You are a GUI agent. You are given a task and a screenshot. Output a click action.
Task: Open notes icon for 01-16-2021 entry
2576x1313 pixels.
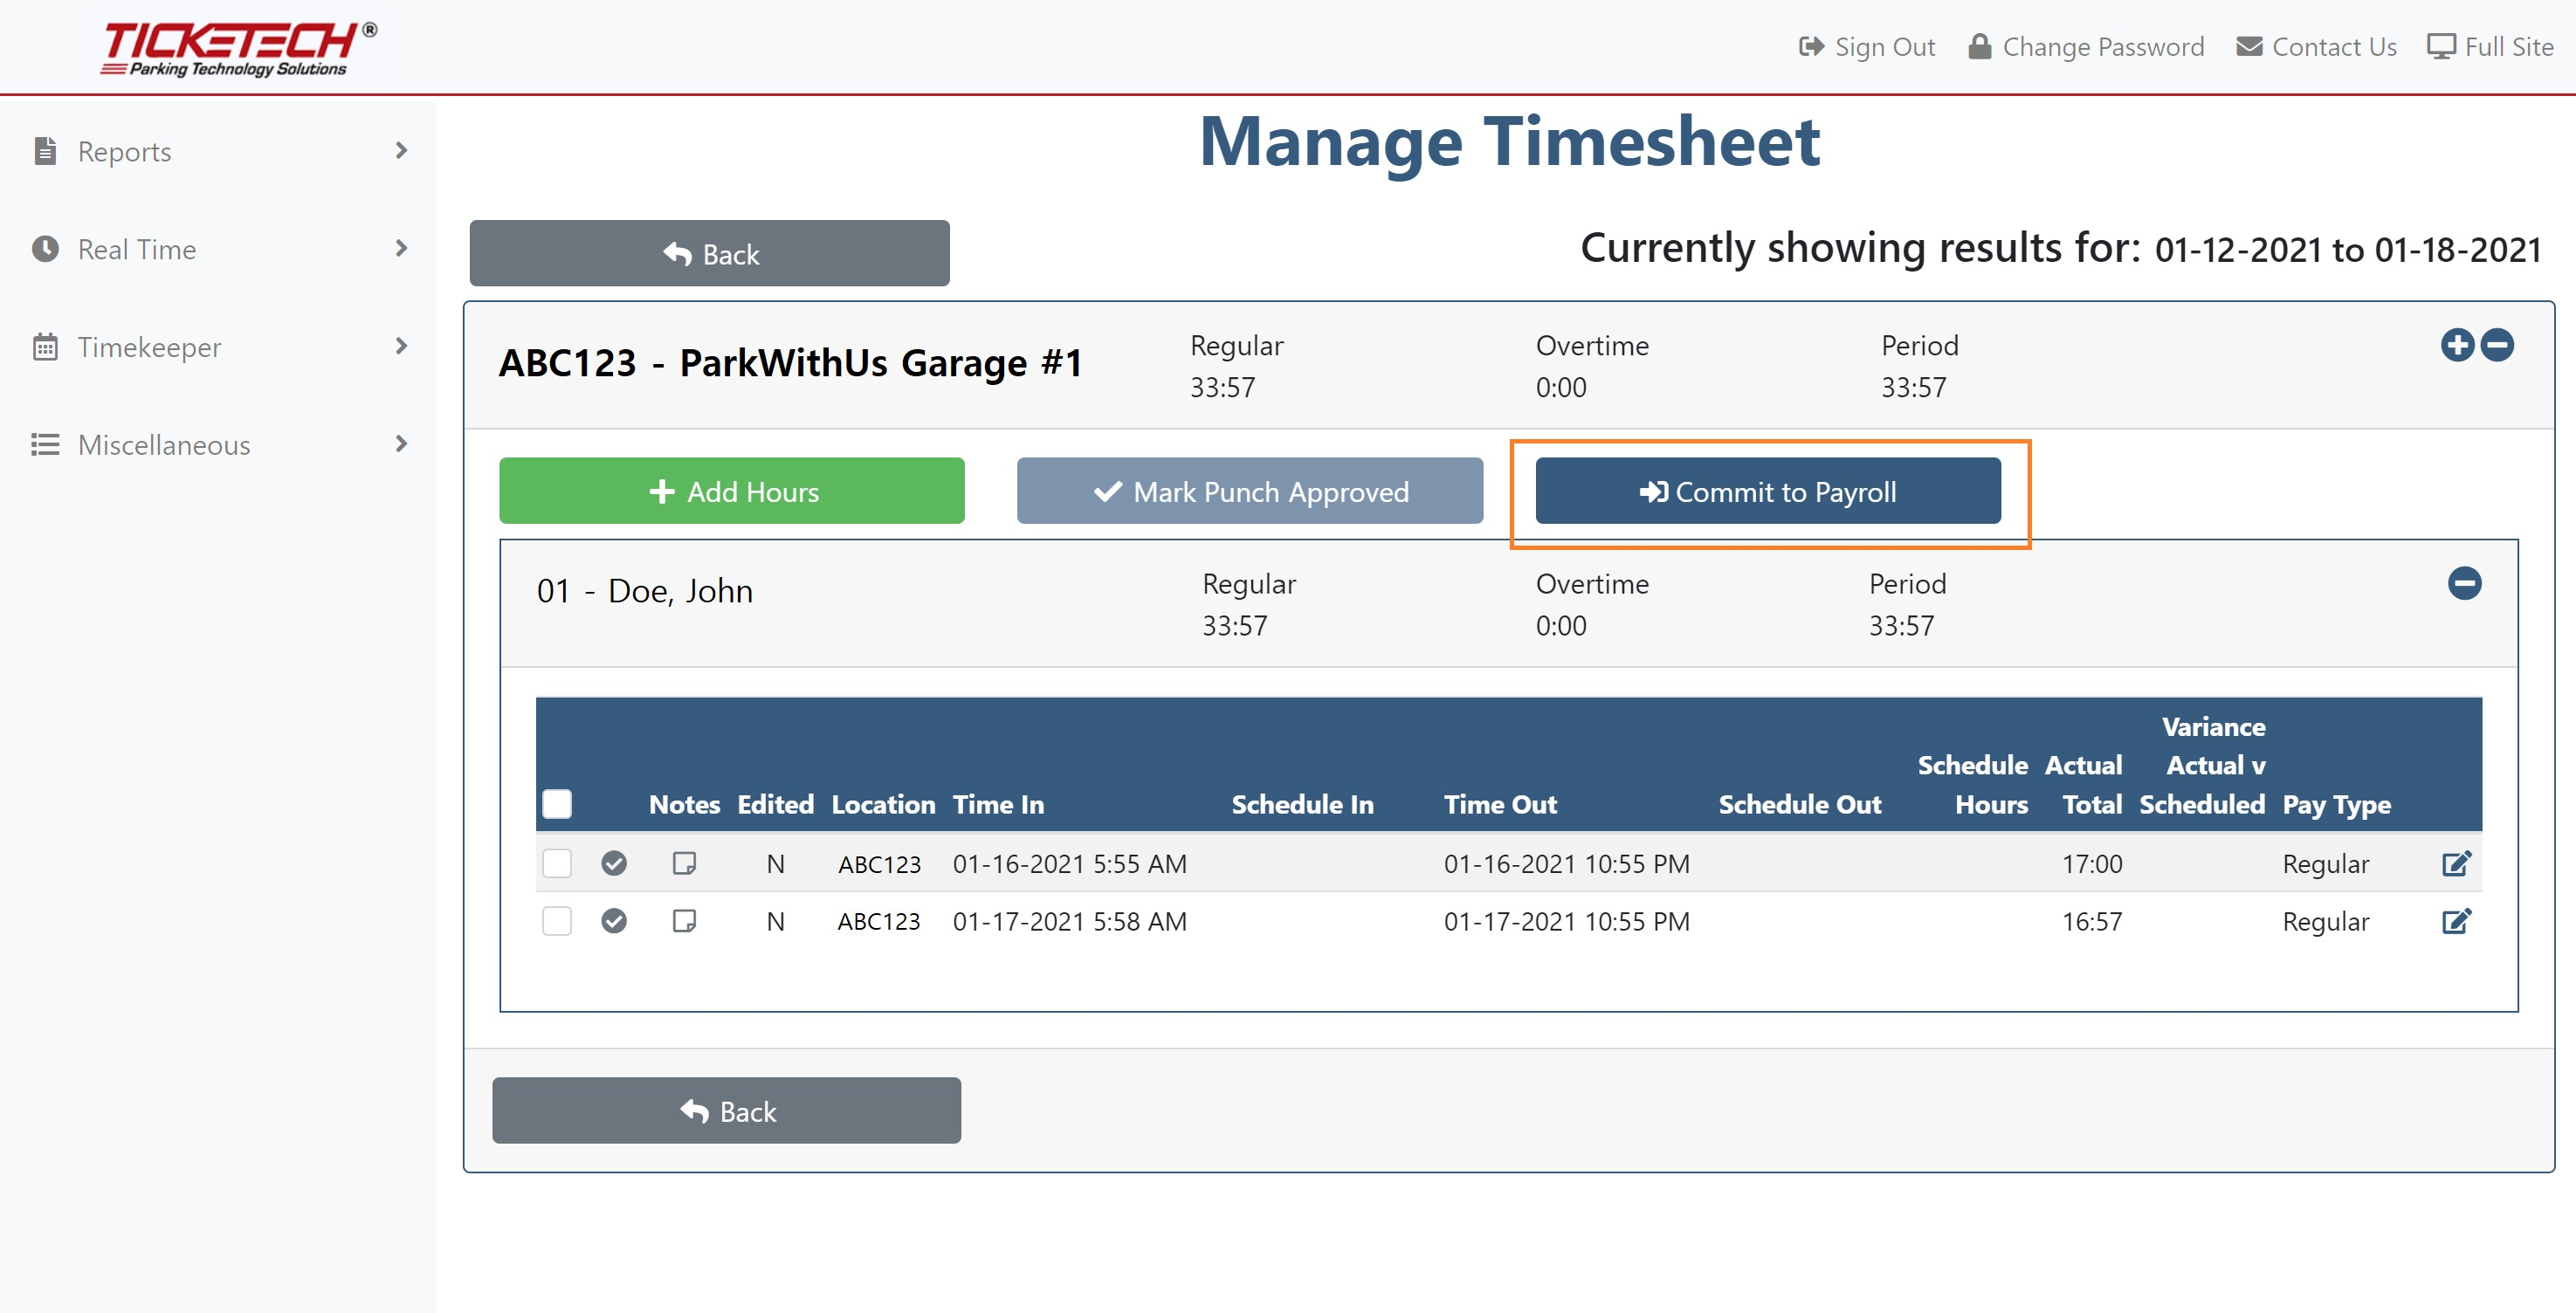[x=684, y=863]
